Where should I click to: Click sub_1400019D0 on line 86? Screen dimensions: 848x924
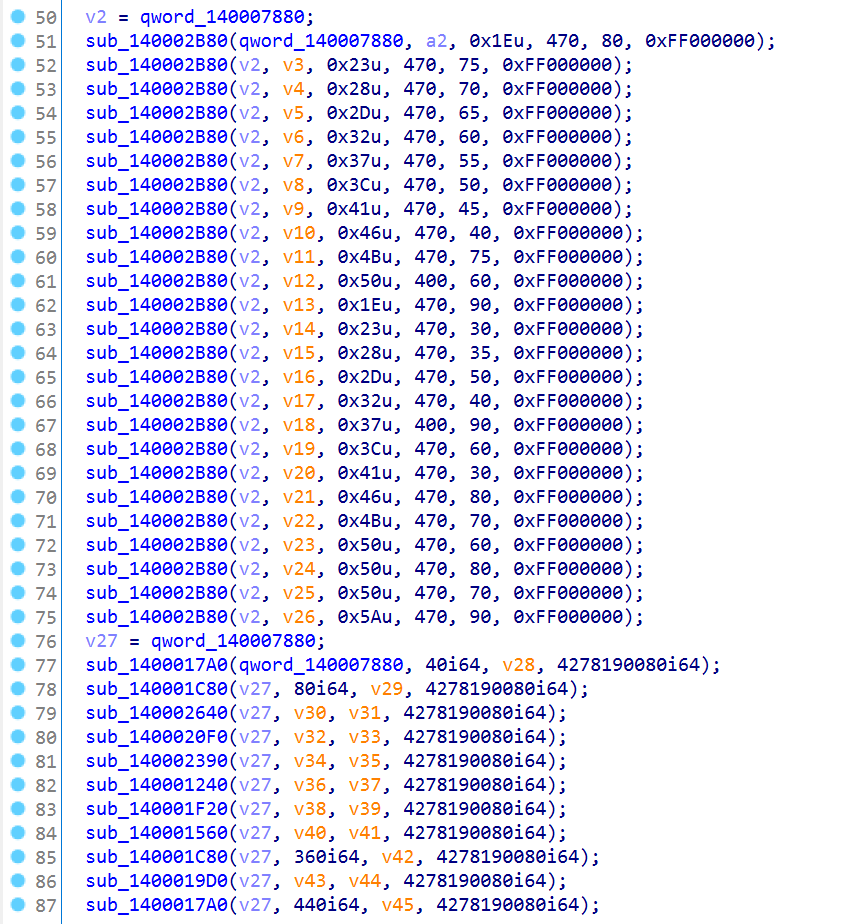pyautogui.click(x=157, y=881)
